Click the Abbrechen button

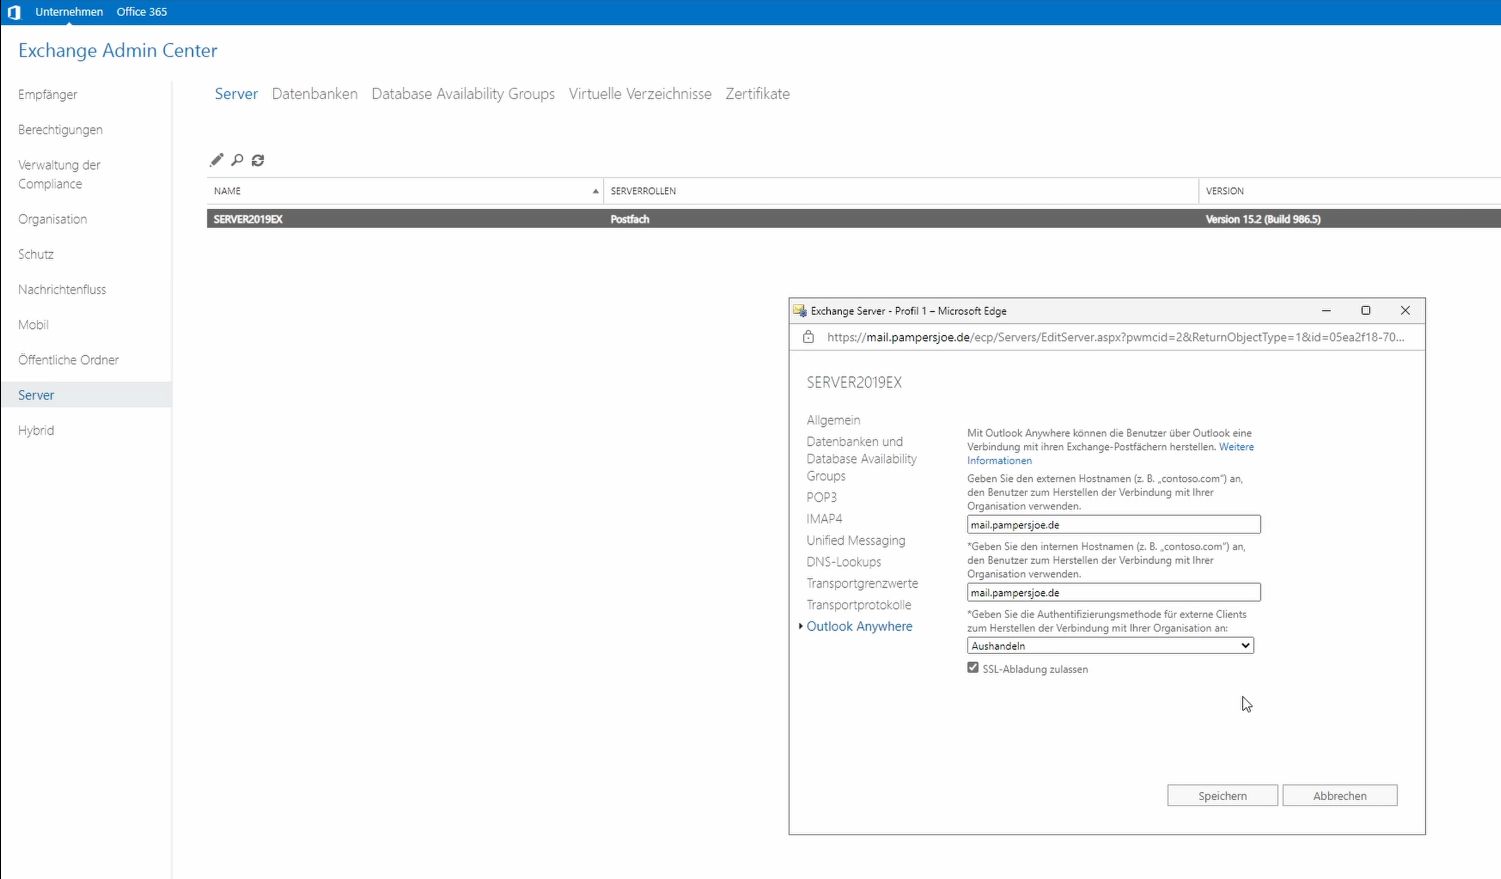pyautogui.click(x=1340, y=796)
